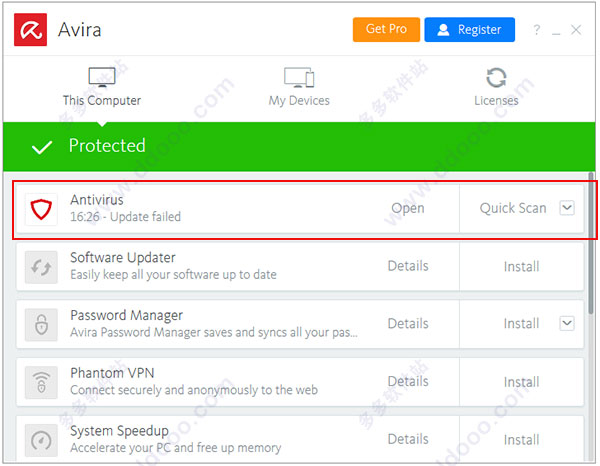Click the Password Manager title

[126, 316]
